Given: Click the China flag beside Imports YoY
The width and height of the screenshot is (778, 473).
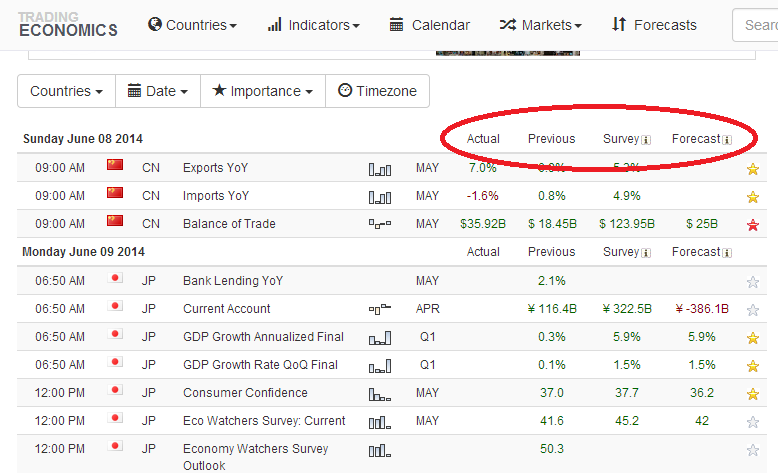Looking at the screenshot, I should pyautogui.click(x=115, y=196).
